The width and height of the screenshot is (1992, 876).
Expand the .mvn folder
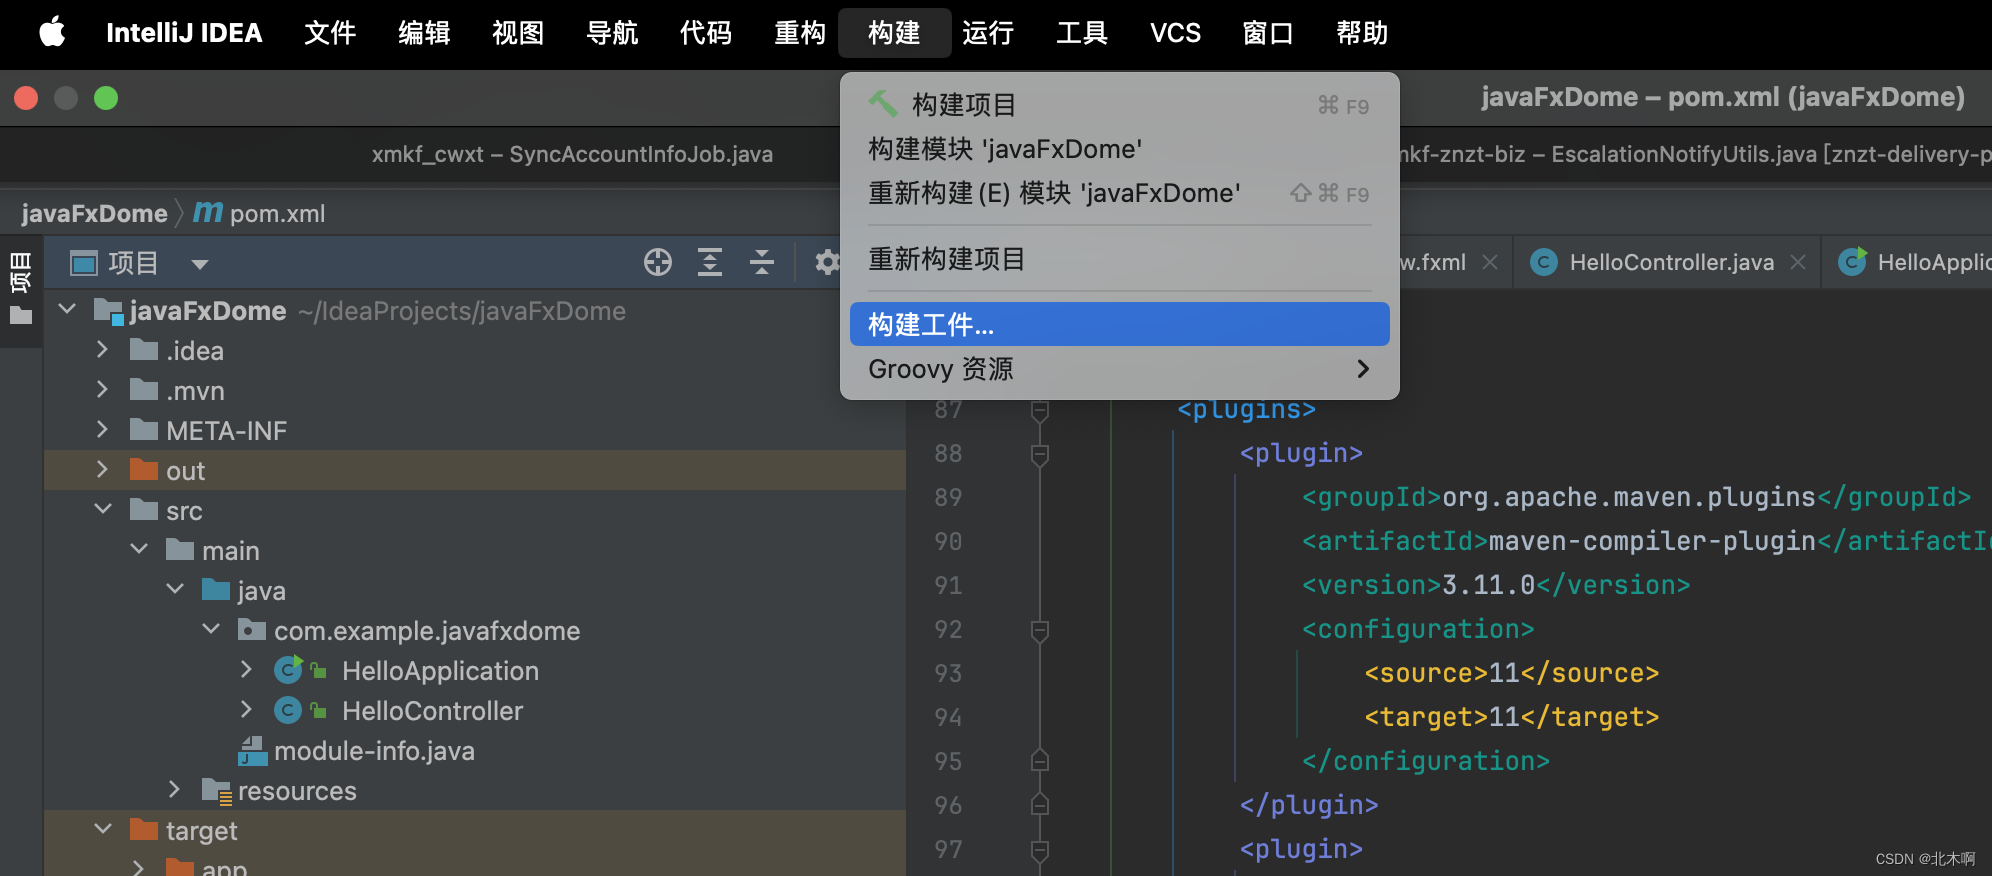(102, 389)
